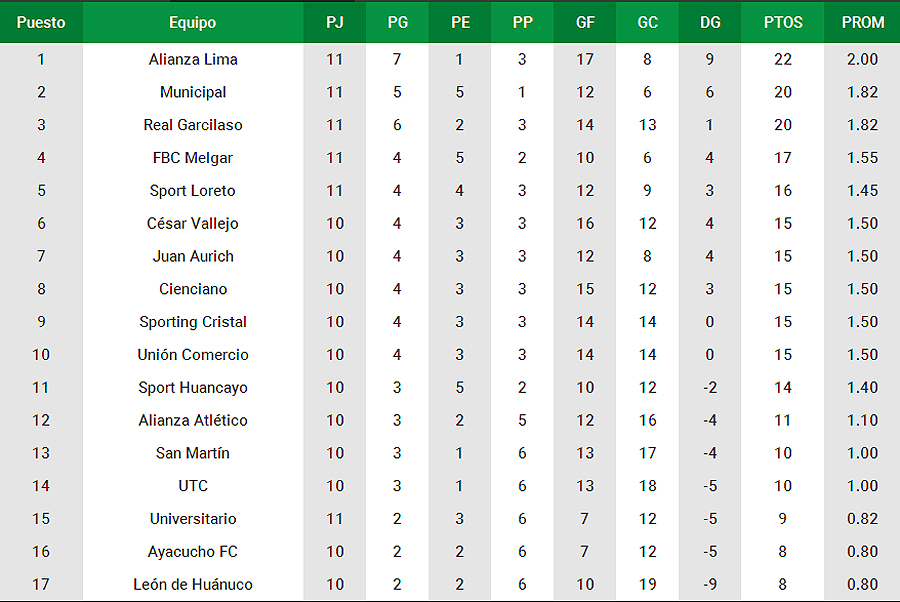Open León de Huánuco team entry
900x602 pixels.
(x=193, y=584)
